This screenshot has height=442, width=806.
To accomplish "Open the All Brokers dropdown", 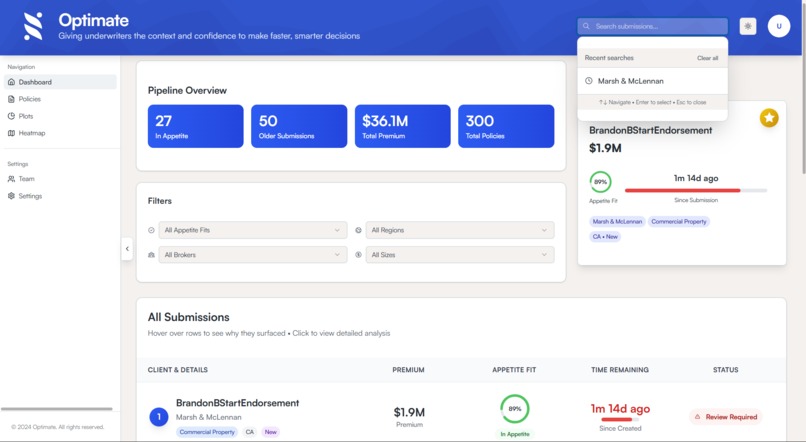I will (x=252, y=255).
